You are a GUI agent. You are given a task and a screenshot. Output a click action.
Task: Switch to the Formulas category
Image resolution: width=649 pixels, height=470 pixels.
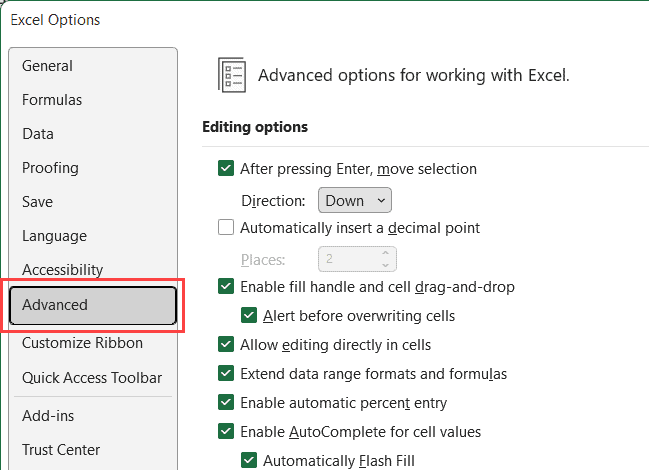[52, 100]
